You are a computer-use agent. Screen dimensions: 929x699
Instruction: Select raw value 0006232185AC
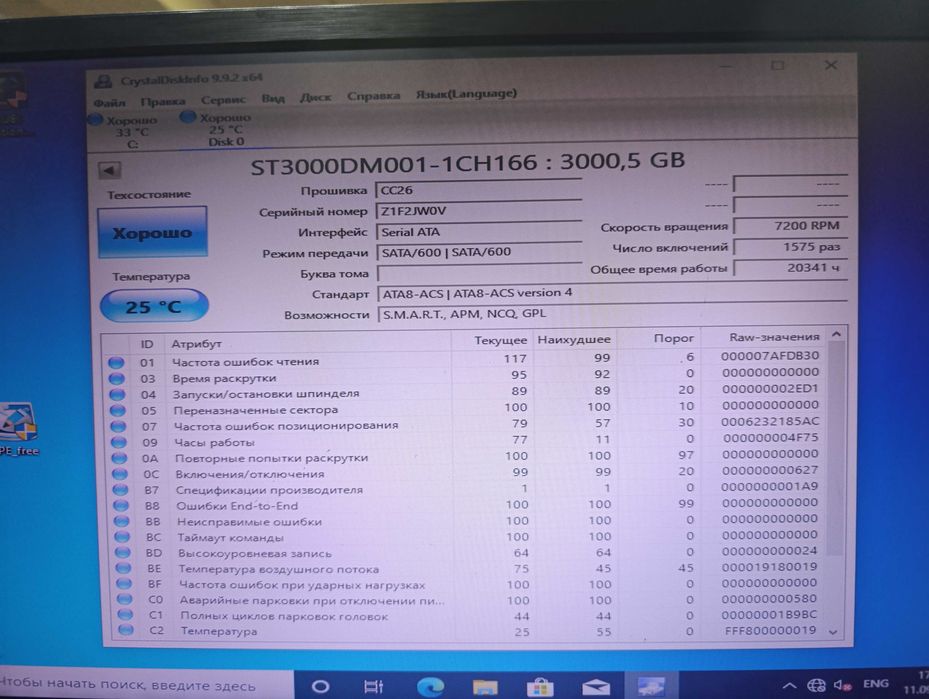click(770, 422)
